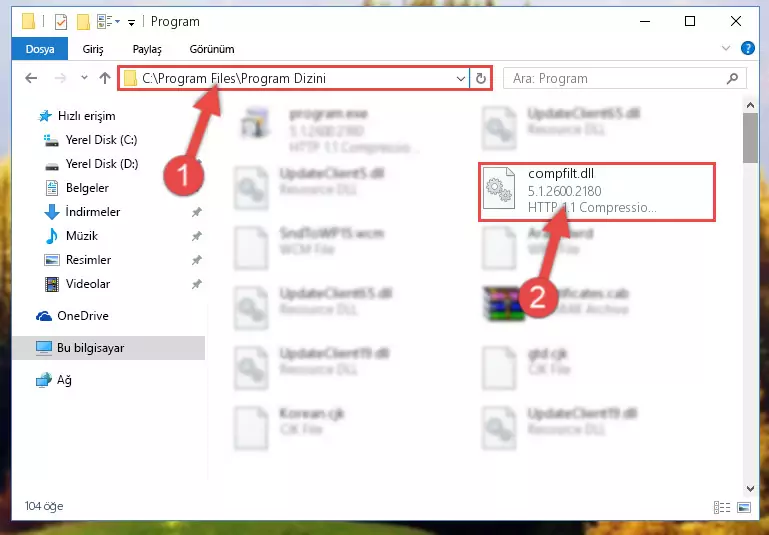Click the folder icon in title bar
The height and width of the screenshot is (535, 769).
click(x=28, y=22)
